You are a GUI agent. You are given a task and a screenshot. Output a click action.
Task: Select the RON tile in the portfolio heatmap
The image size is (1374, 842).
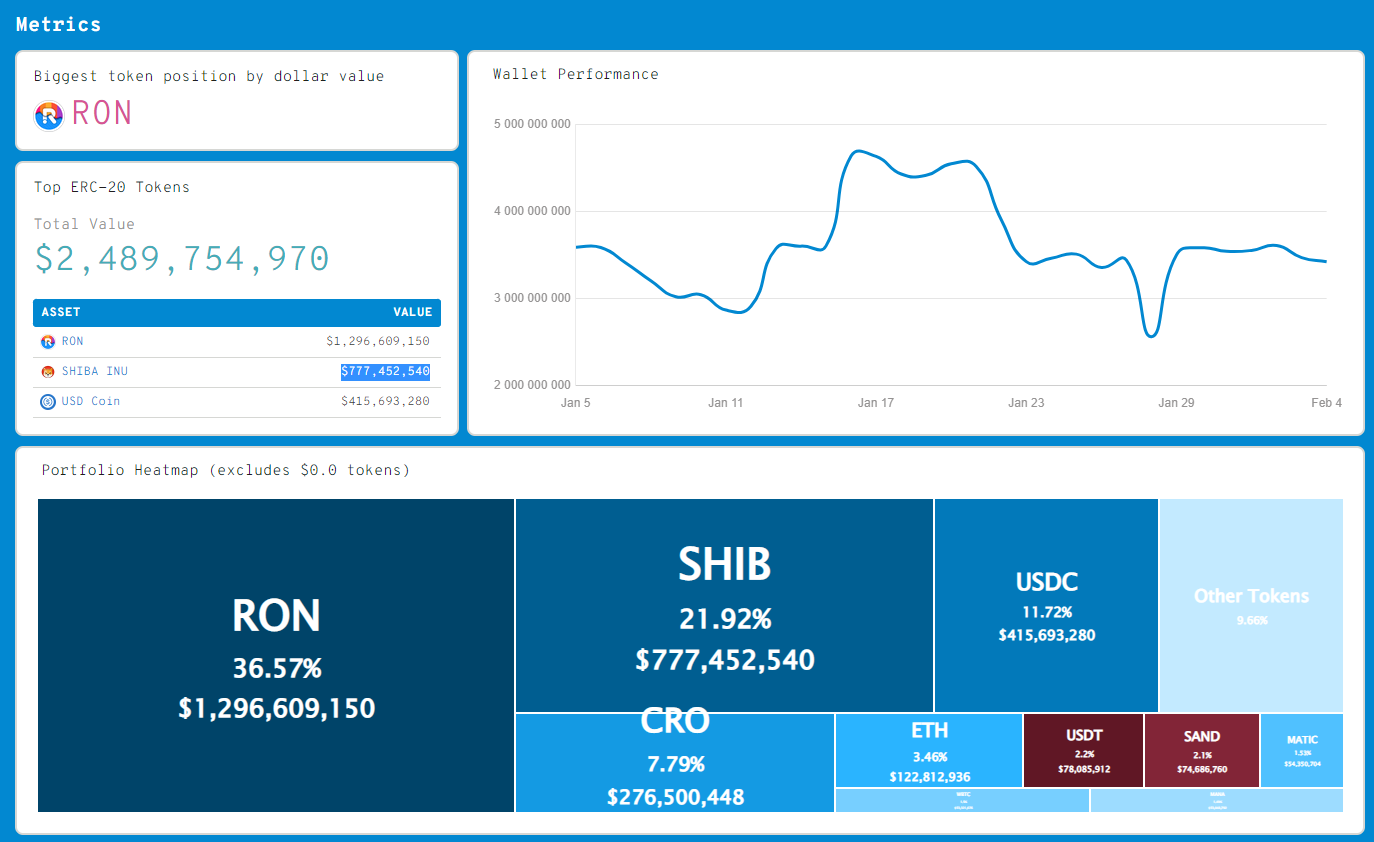click(x=276, y=656)
